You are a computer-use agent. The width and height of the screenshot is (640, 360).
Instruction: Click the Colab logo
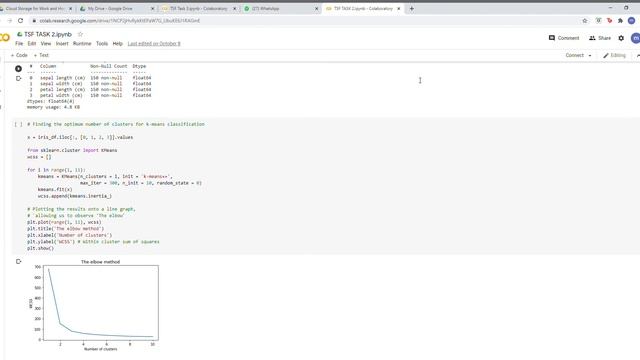(4, 38)
